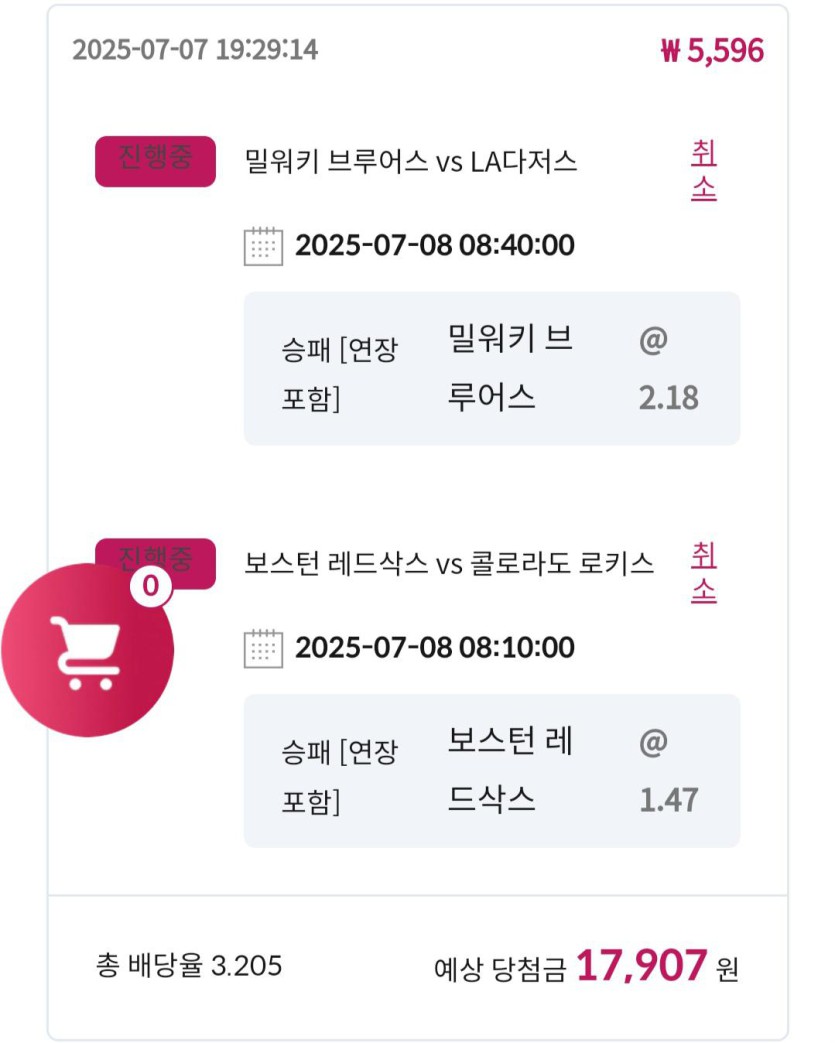Click the match start time 2025-07-08 08:40:00
This screenshot has height=1043, width=835.
click(434, 245)
